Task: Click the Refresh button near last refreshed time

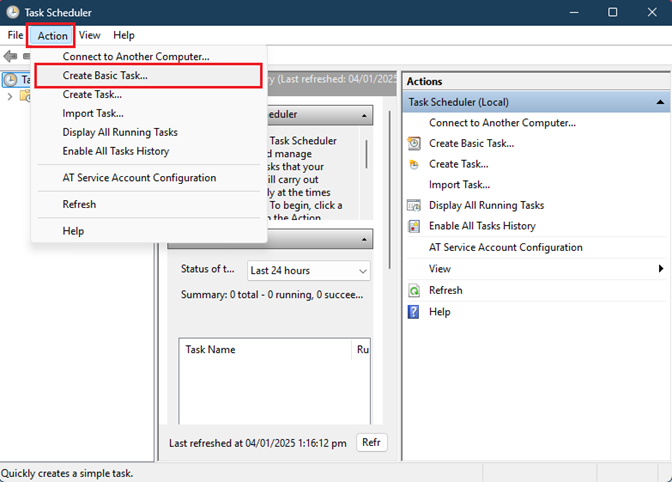Action: point(372,442)
